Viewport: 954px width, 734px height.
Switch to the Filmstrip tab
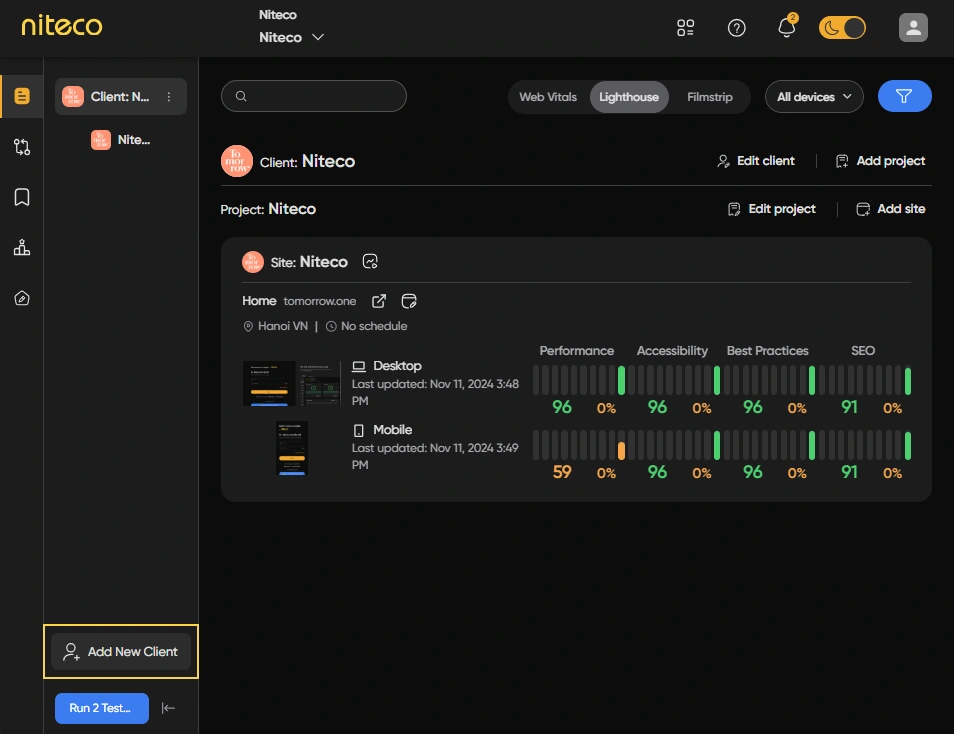point(709,97)
